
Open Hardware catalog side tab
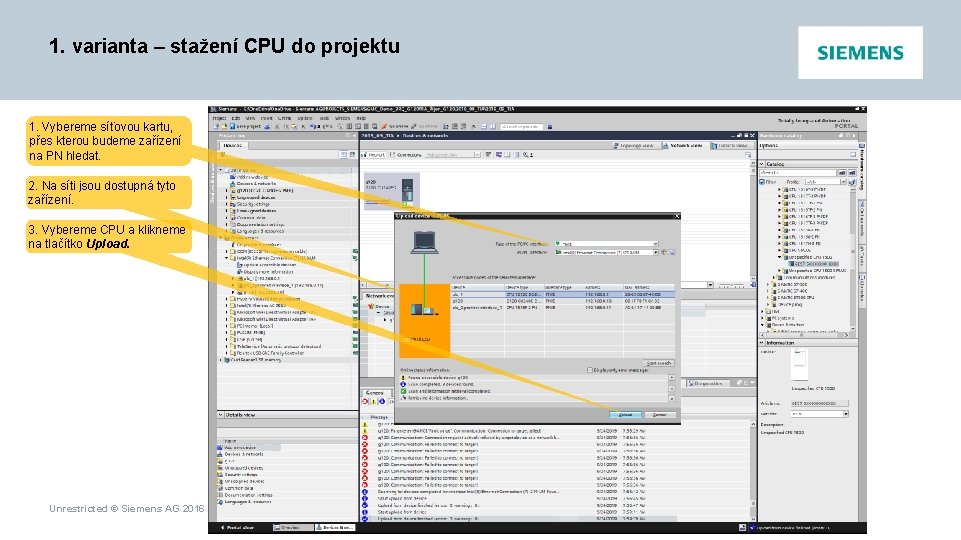(x=862, y=169)
